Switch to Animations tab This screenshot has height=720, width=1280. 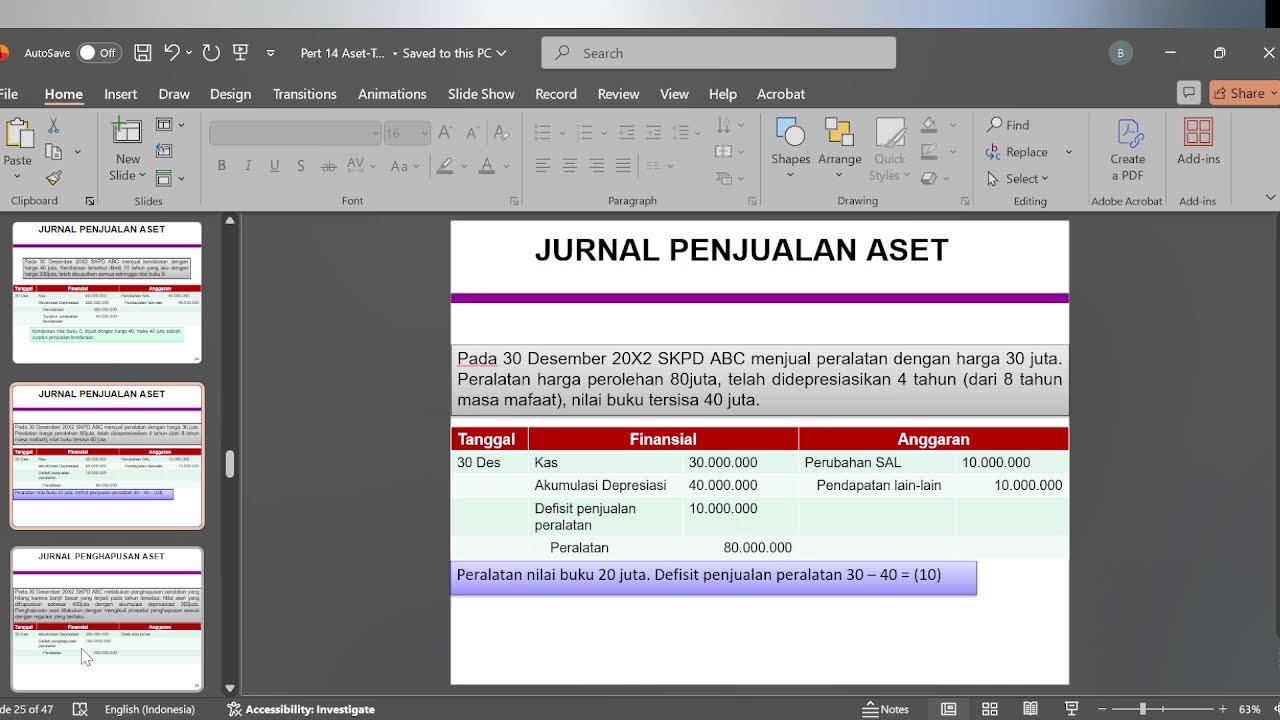[392, 94]
